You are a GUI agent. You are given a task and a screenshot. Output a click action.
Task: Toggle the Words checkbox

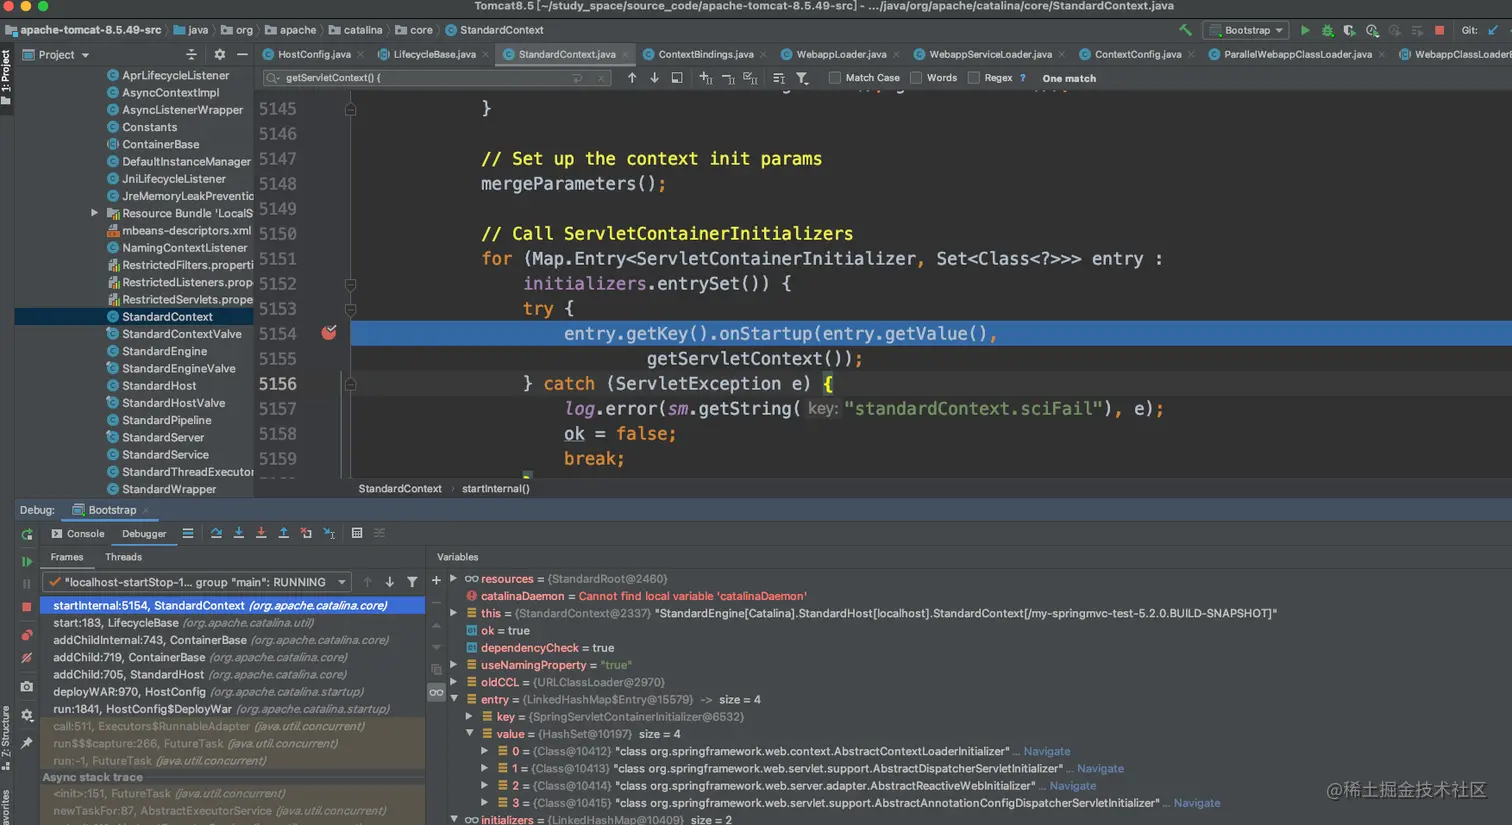pyautogui.click(x=916, y=78)
